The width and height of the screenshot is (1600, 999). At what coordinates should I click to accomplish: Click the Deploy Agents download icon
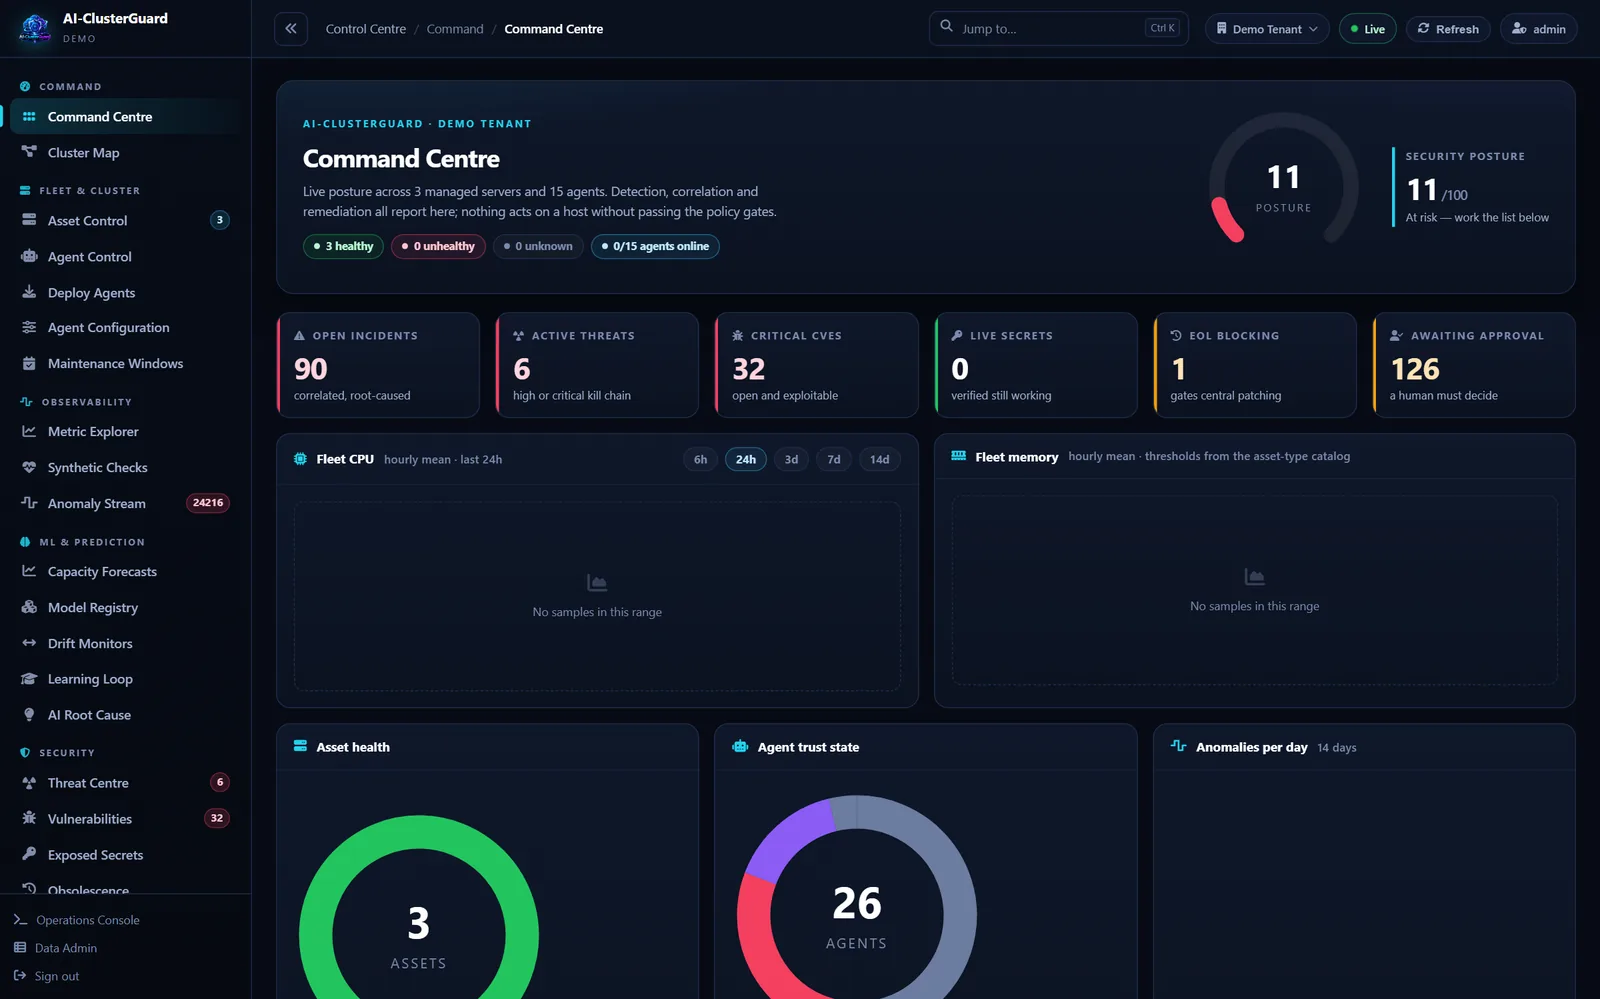tap(29, 292)
